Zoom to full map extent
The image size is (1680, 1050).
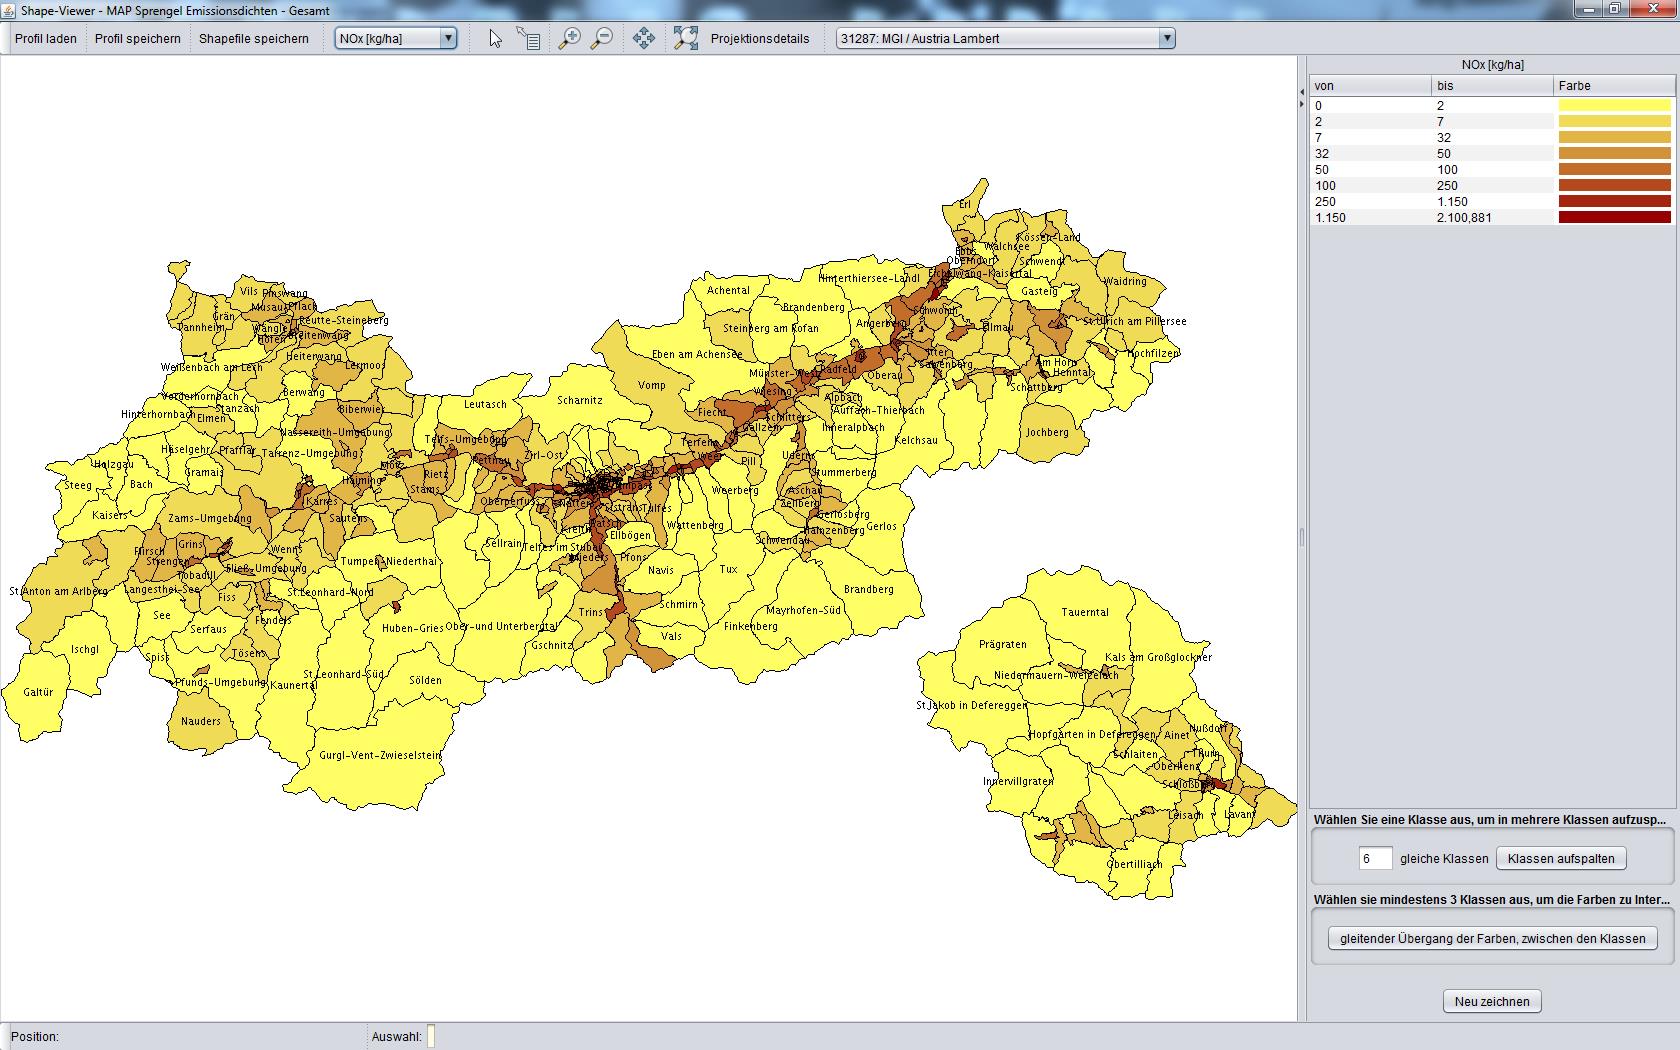coord(685,39)
